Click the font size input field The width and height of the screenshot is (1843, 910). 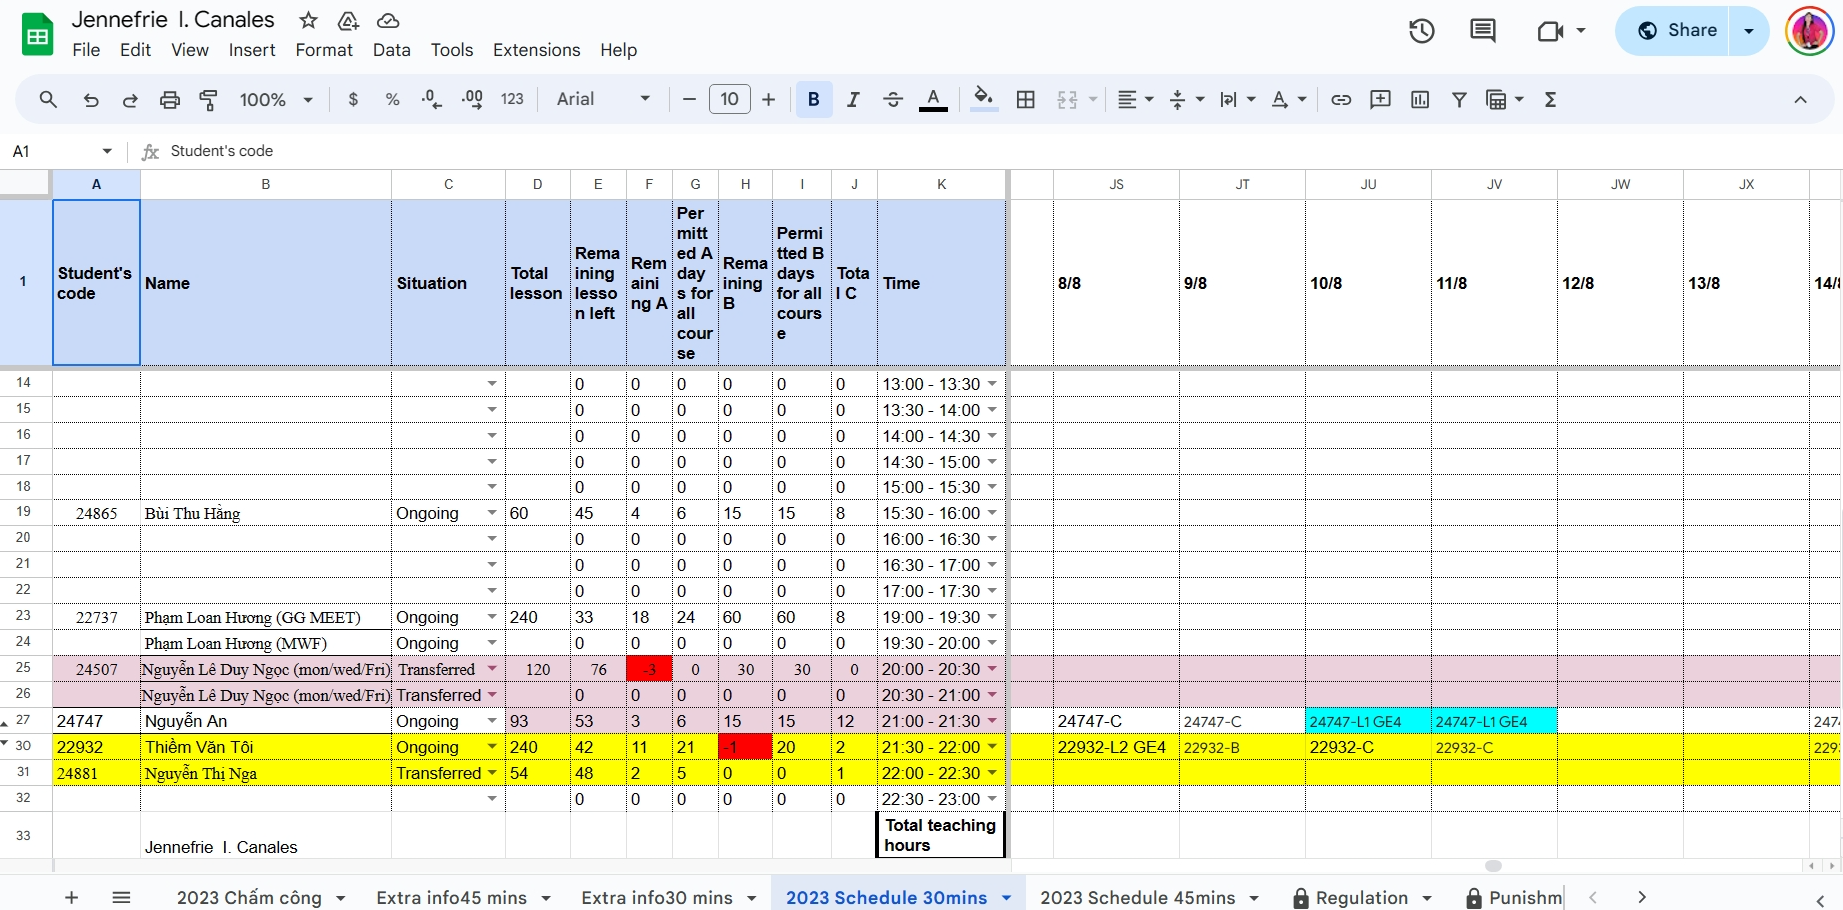point(729,100)
